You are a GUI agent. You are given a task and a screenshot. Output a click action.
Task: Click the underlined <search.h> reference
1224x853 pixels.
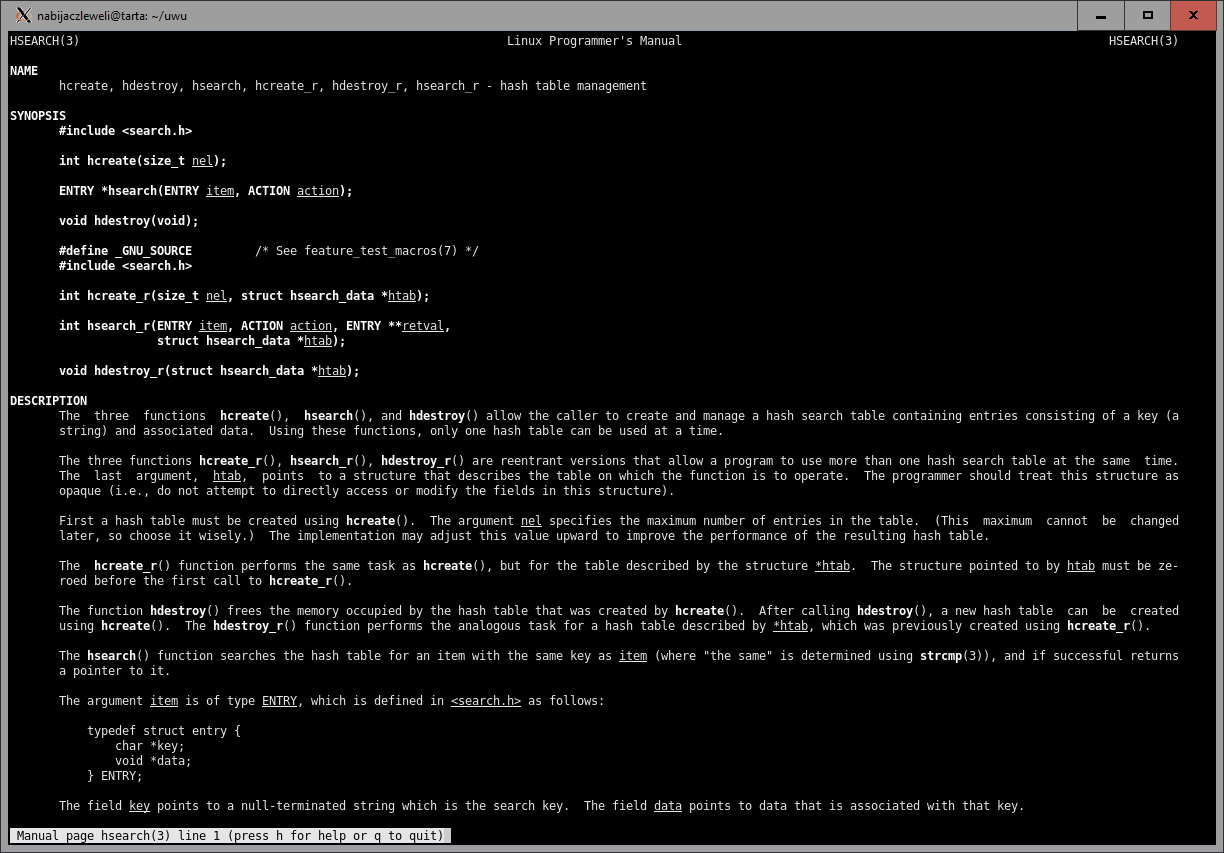(x=486, y=701)
